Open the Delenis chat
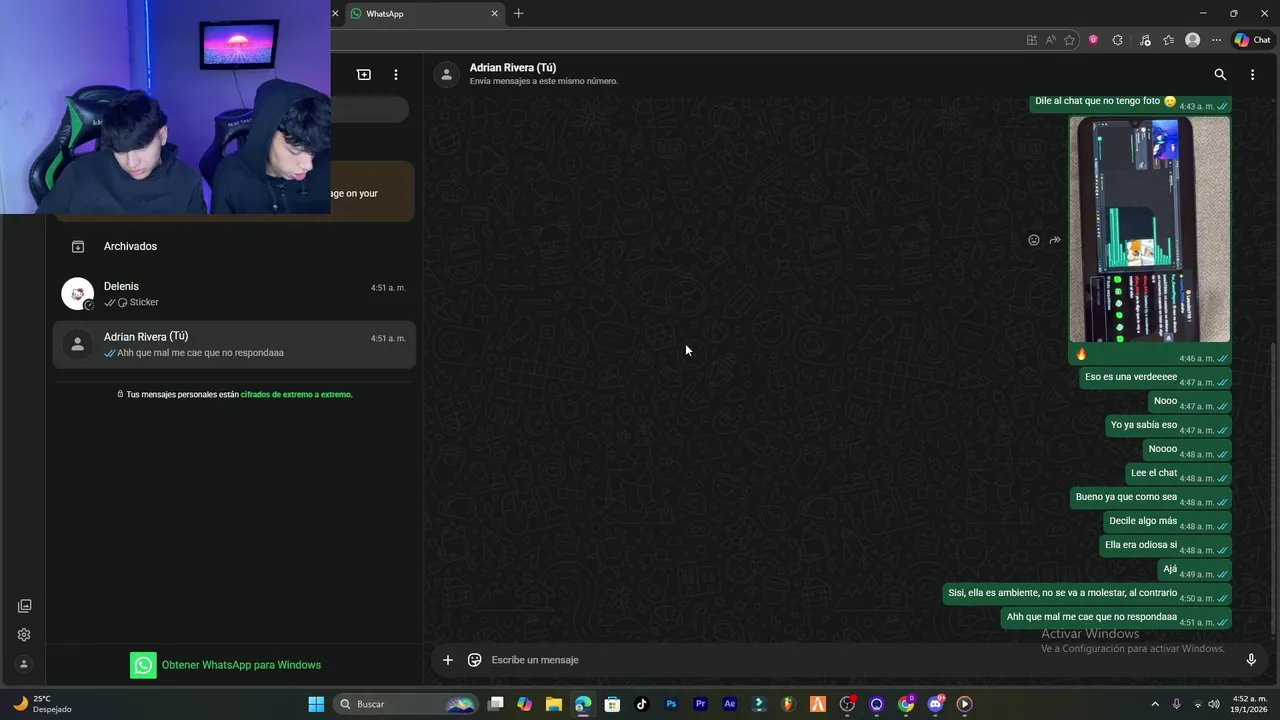 pos(234,294)
